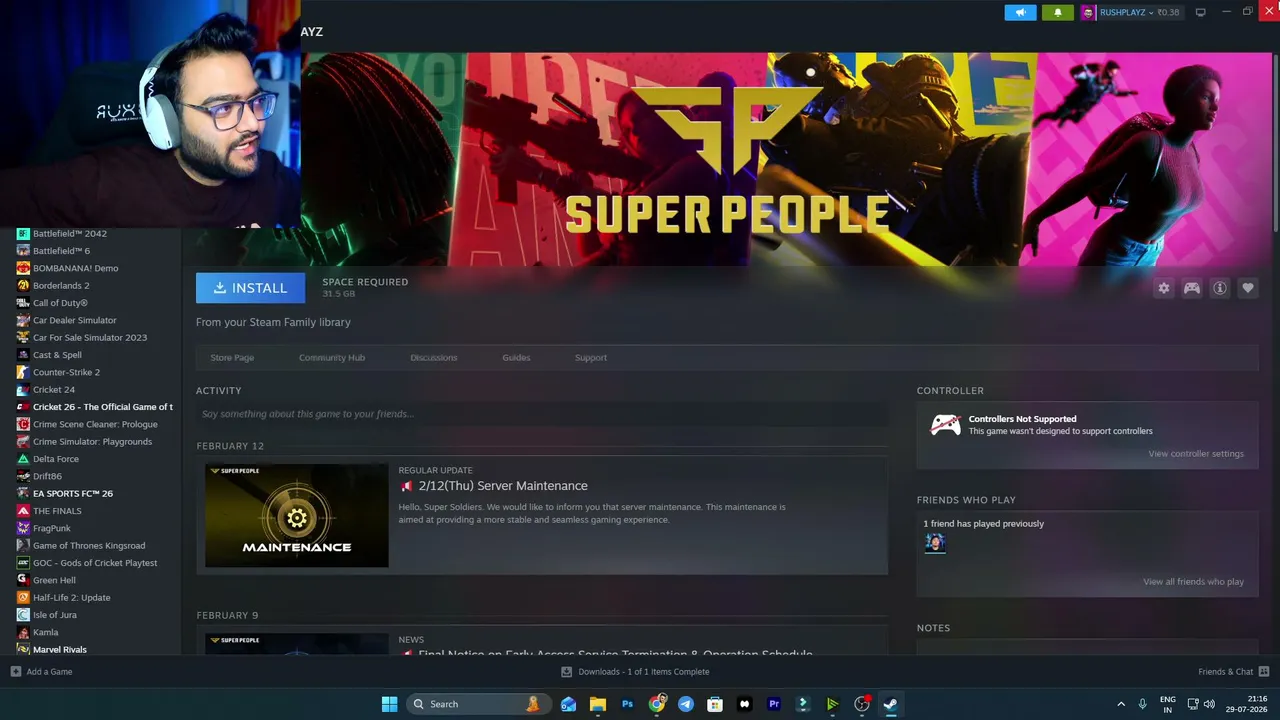This screenshot has width=1280, height=720.
Task: Open the Guides tab
Action: click(516, 358)
